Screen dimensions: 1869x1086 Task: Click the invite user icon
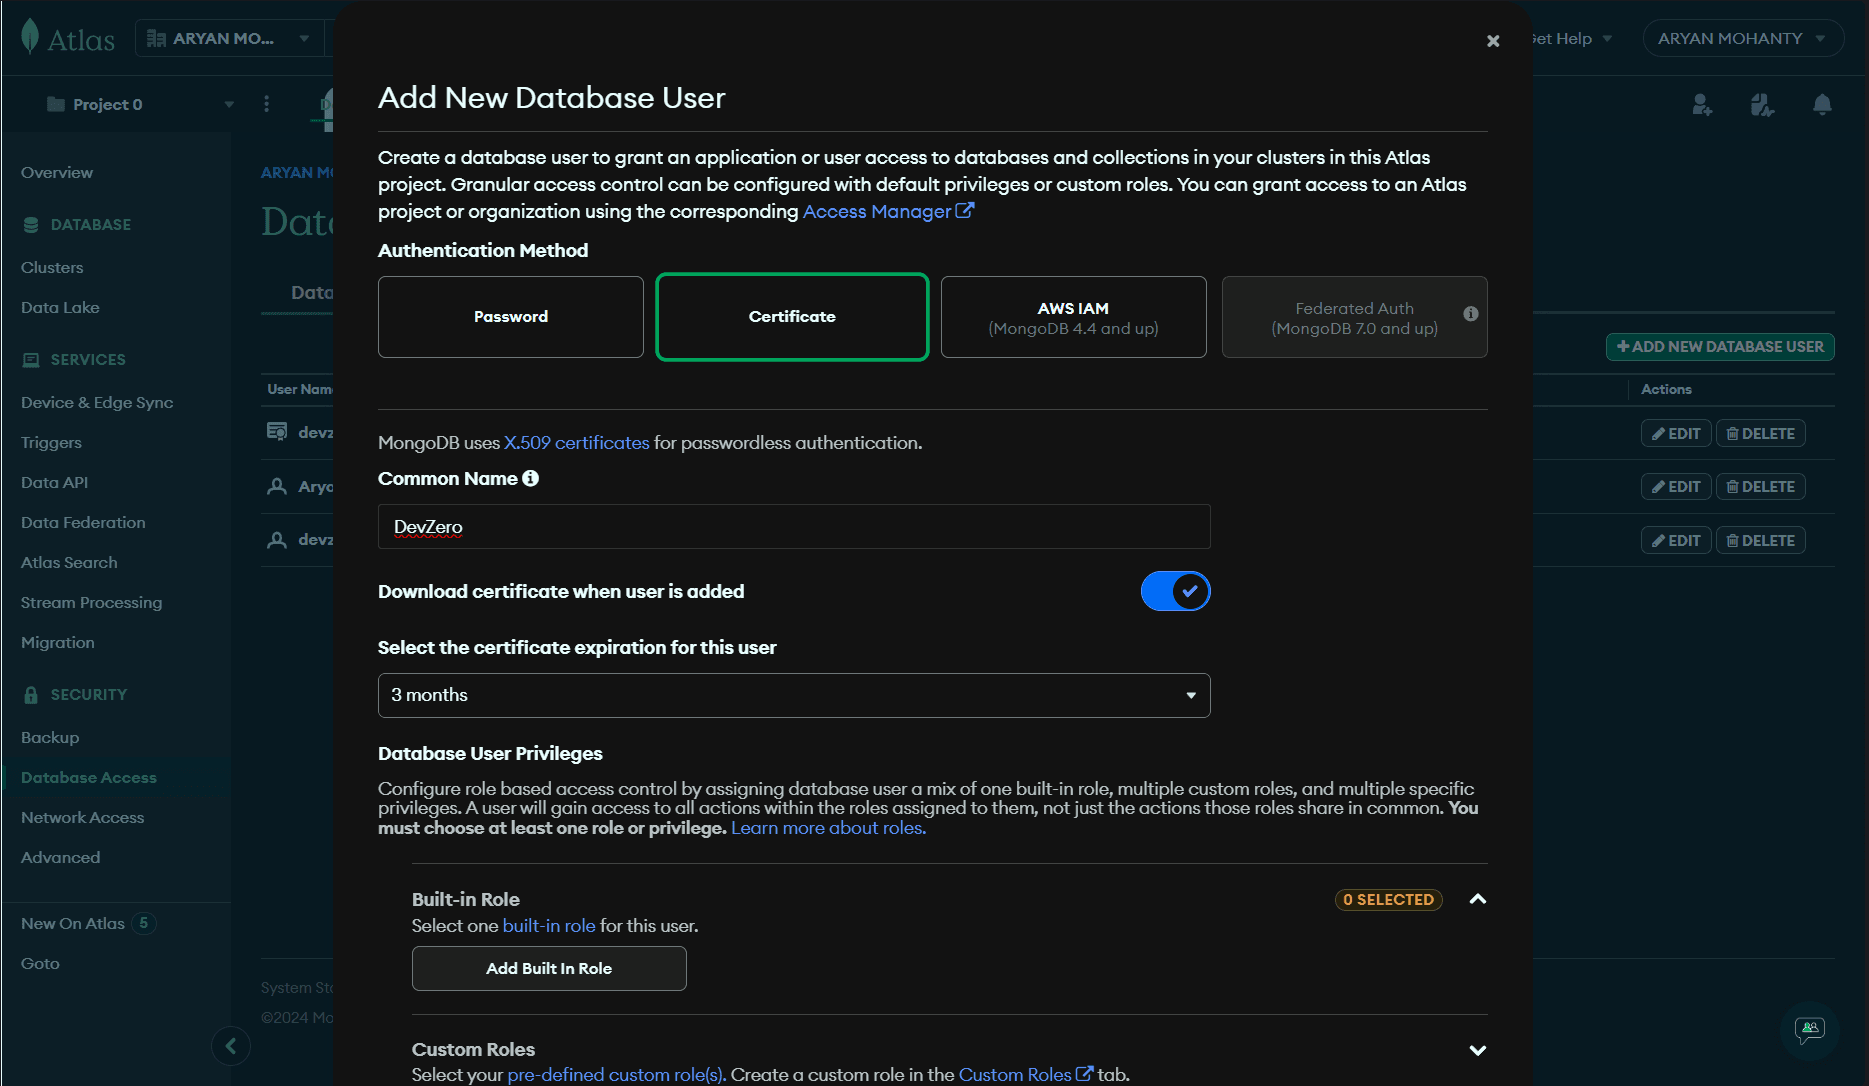coord(1702,105)
